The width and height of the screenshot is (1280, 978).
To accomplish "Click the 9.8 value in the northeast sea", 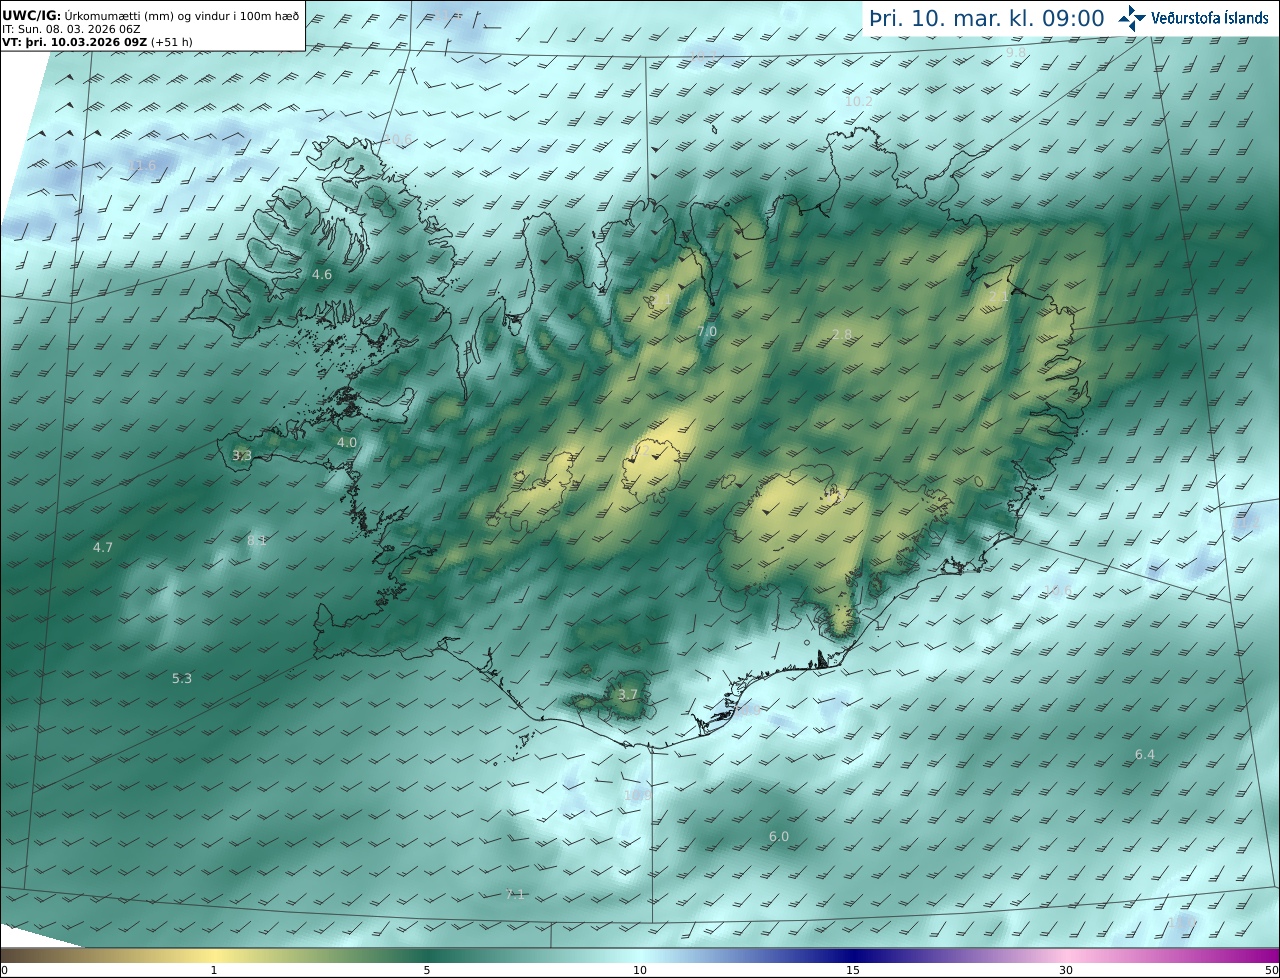I will pyautogui.click(x=1016, y=52).
